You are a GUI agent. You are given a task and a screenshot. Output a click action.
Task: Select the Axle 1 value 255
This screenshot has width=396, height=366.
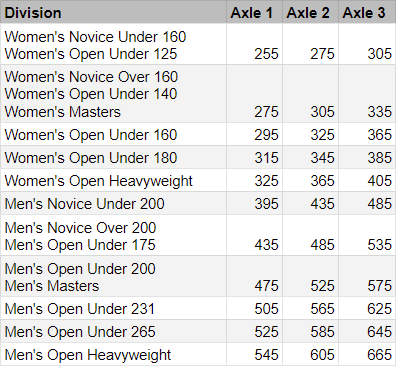[266, 54]
